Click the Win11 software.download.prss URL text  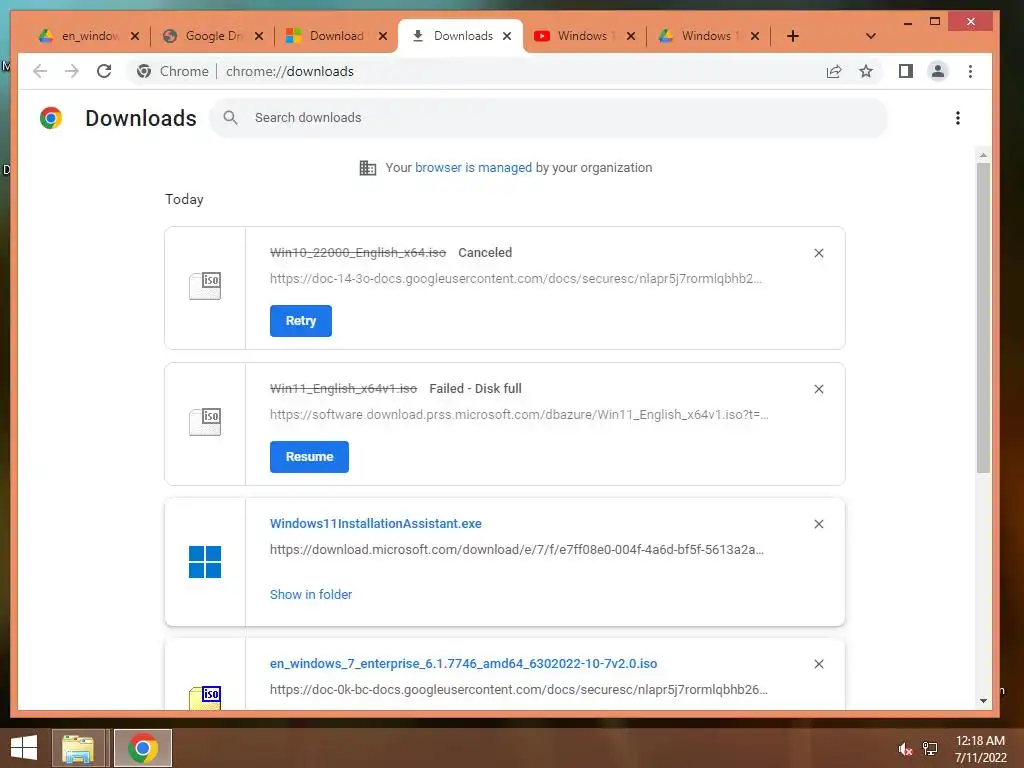pyautogui.click(x=519, y=415)
